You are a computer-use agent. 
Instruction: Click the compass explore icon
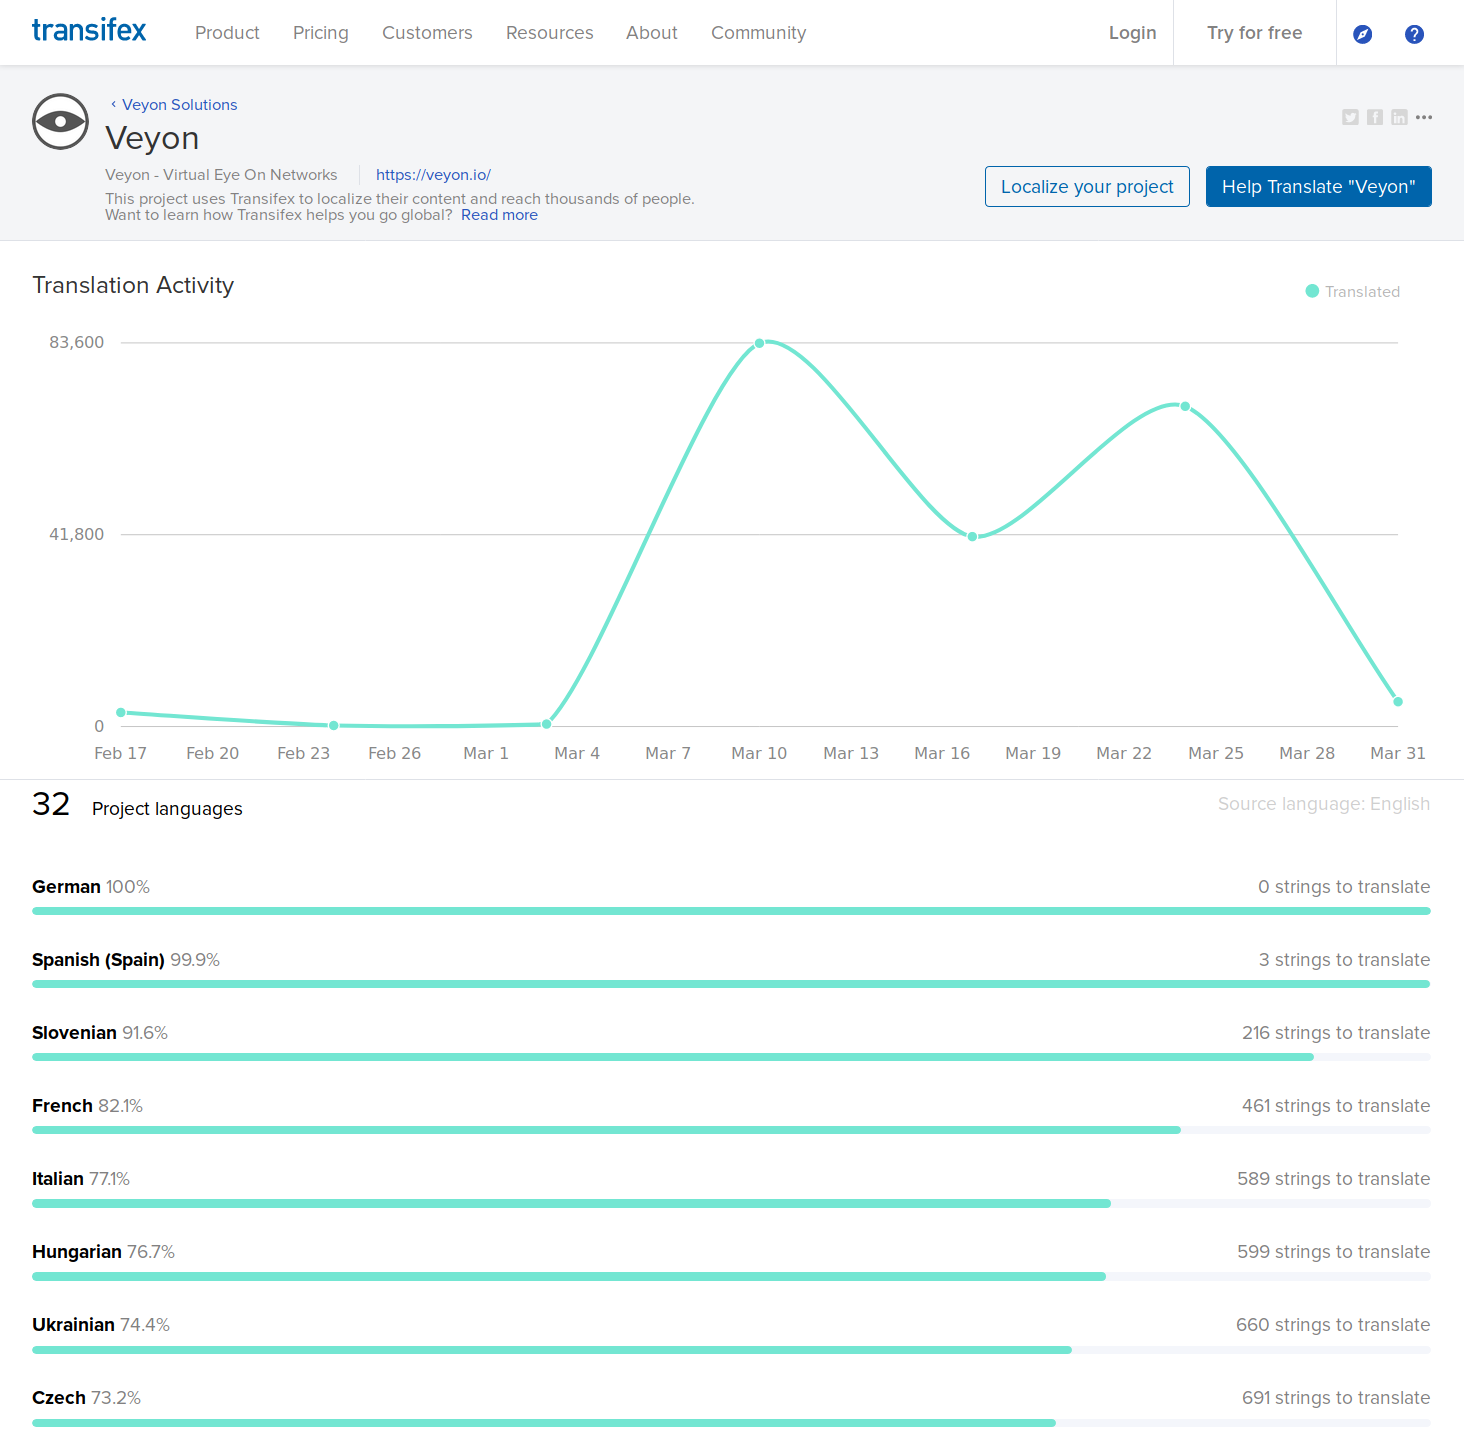click(x=1362, y=35)
